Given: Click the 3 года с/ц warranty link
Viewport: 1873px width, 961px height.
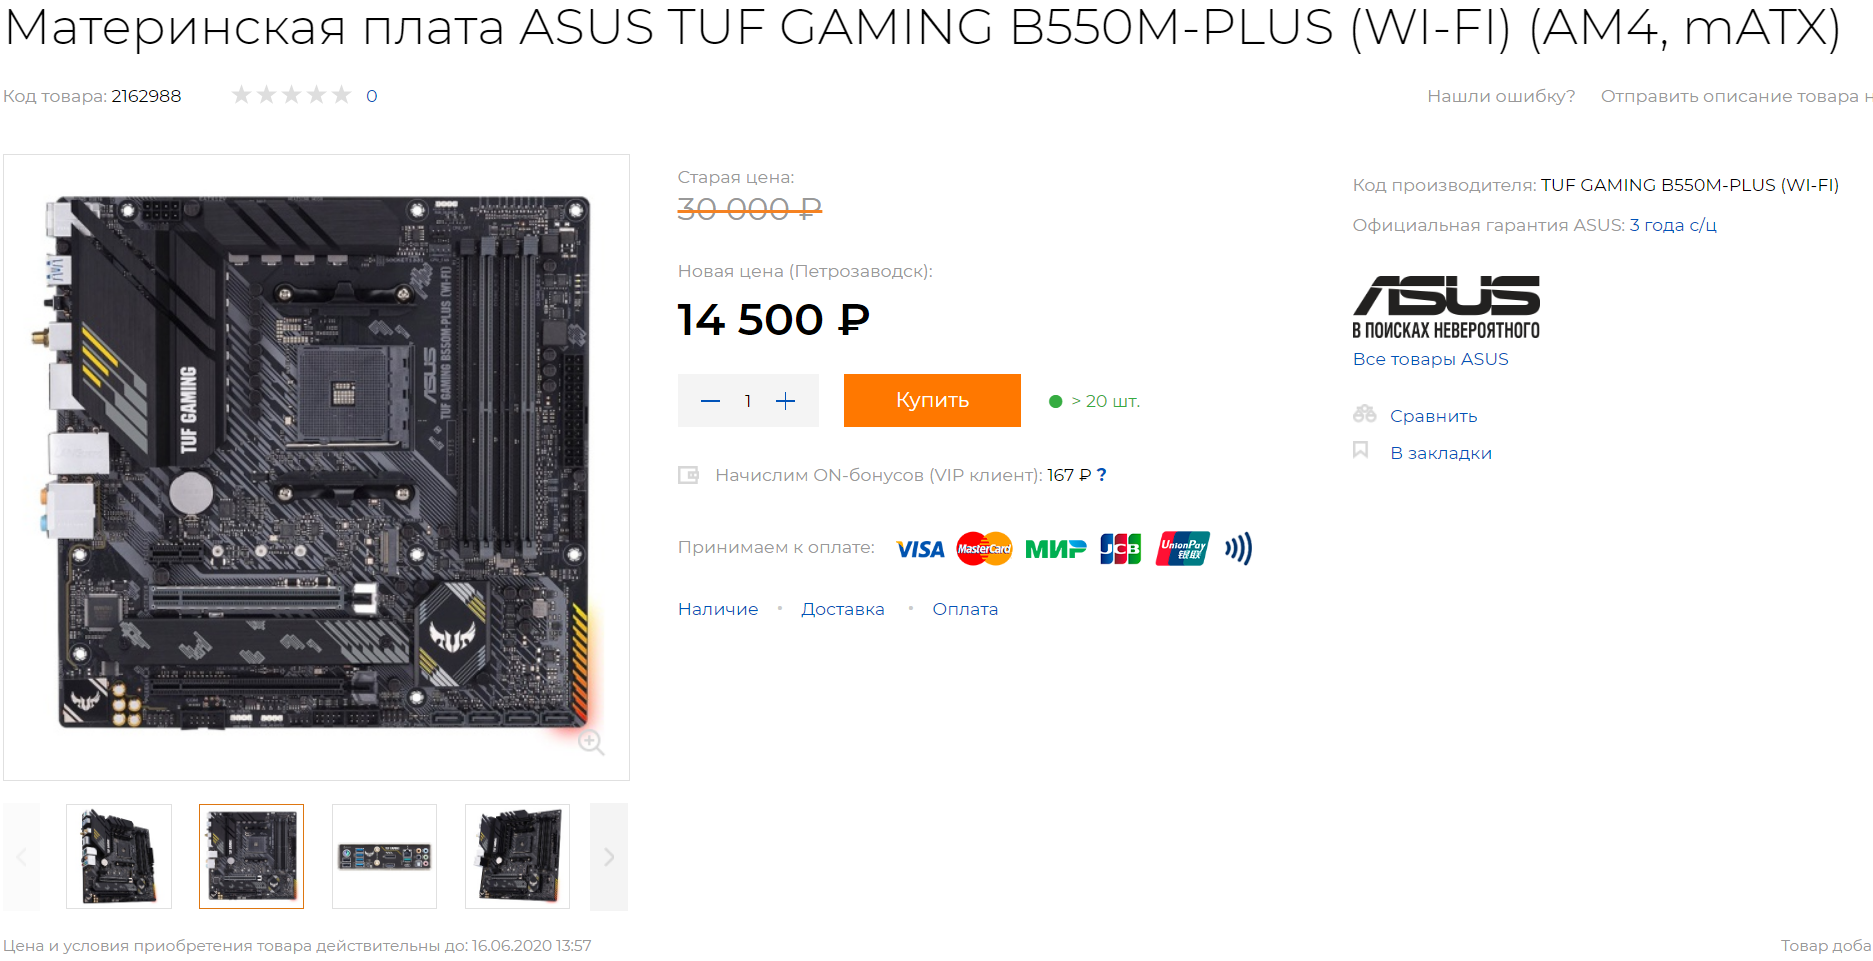Looking at the screenshot, I should (x=1673, y=225).
